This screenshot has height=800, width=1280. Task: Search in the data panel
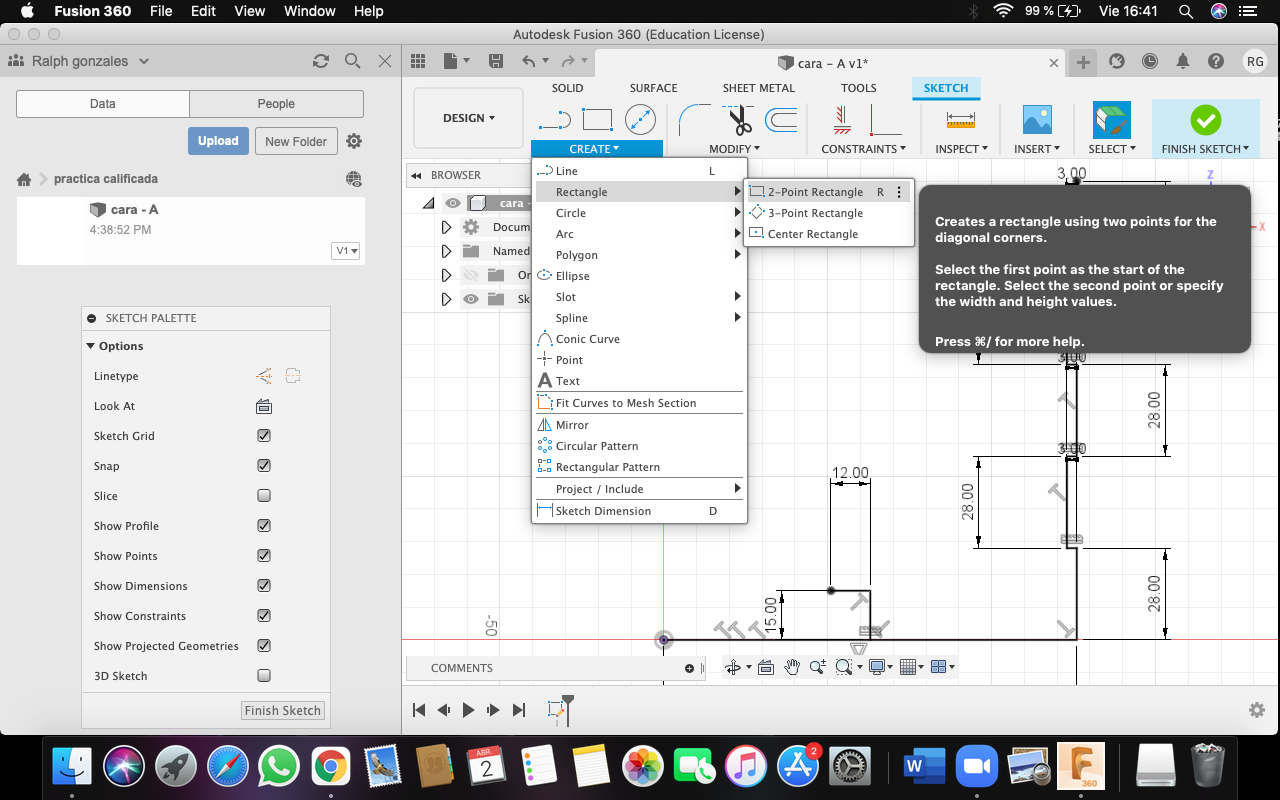pos(352,61)
